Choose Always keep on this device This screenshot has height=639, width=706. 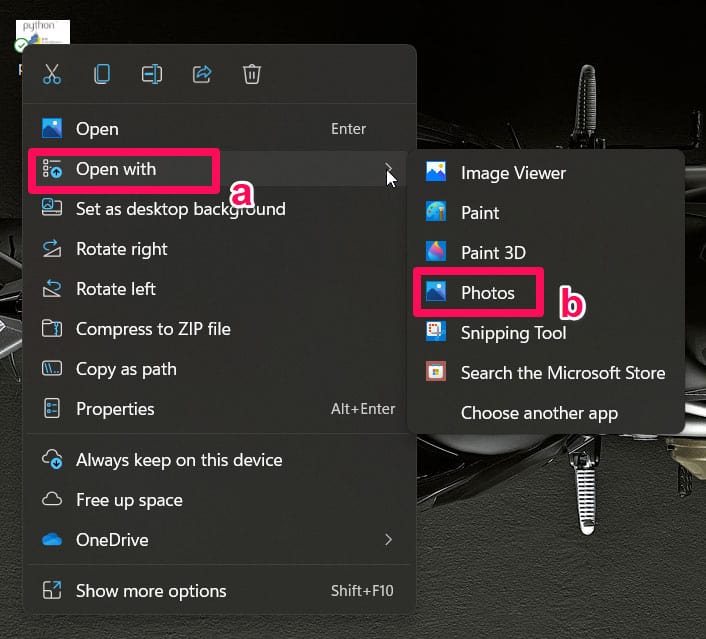(219, 460)
